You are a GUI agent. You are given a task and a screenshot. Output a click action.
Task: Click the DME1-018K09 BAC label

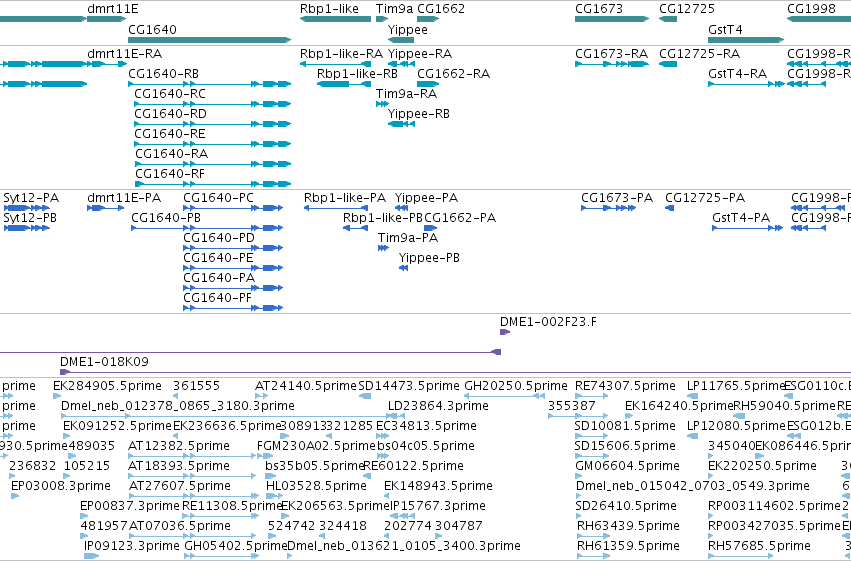pyautogui.click(x=104, y=362)
